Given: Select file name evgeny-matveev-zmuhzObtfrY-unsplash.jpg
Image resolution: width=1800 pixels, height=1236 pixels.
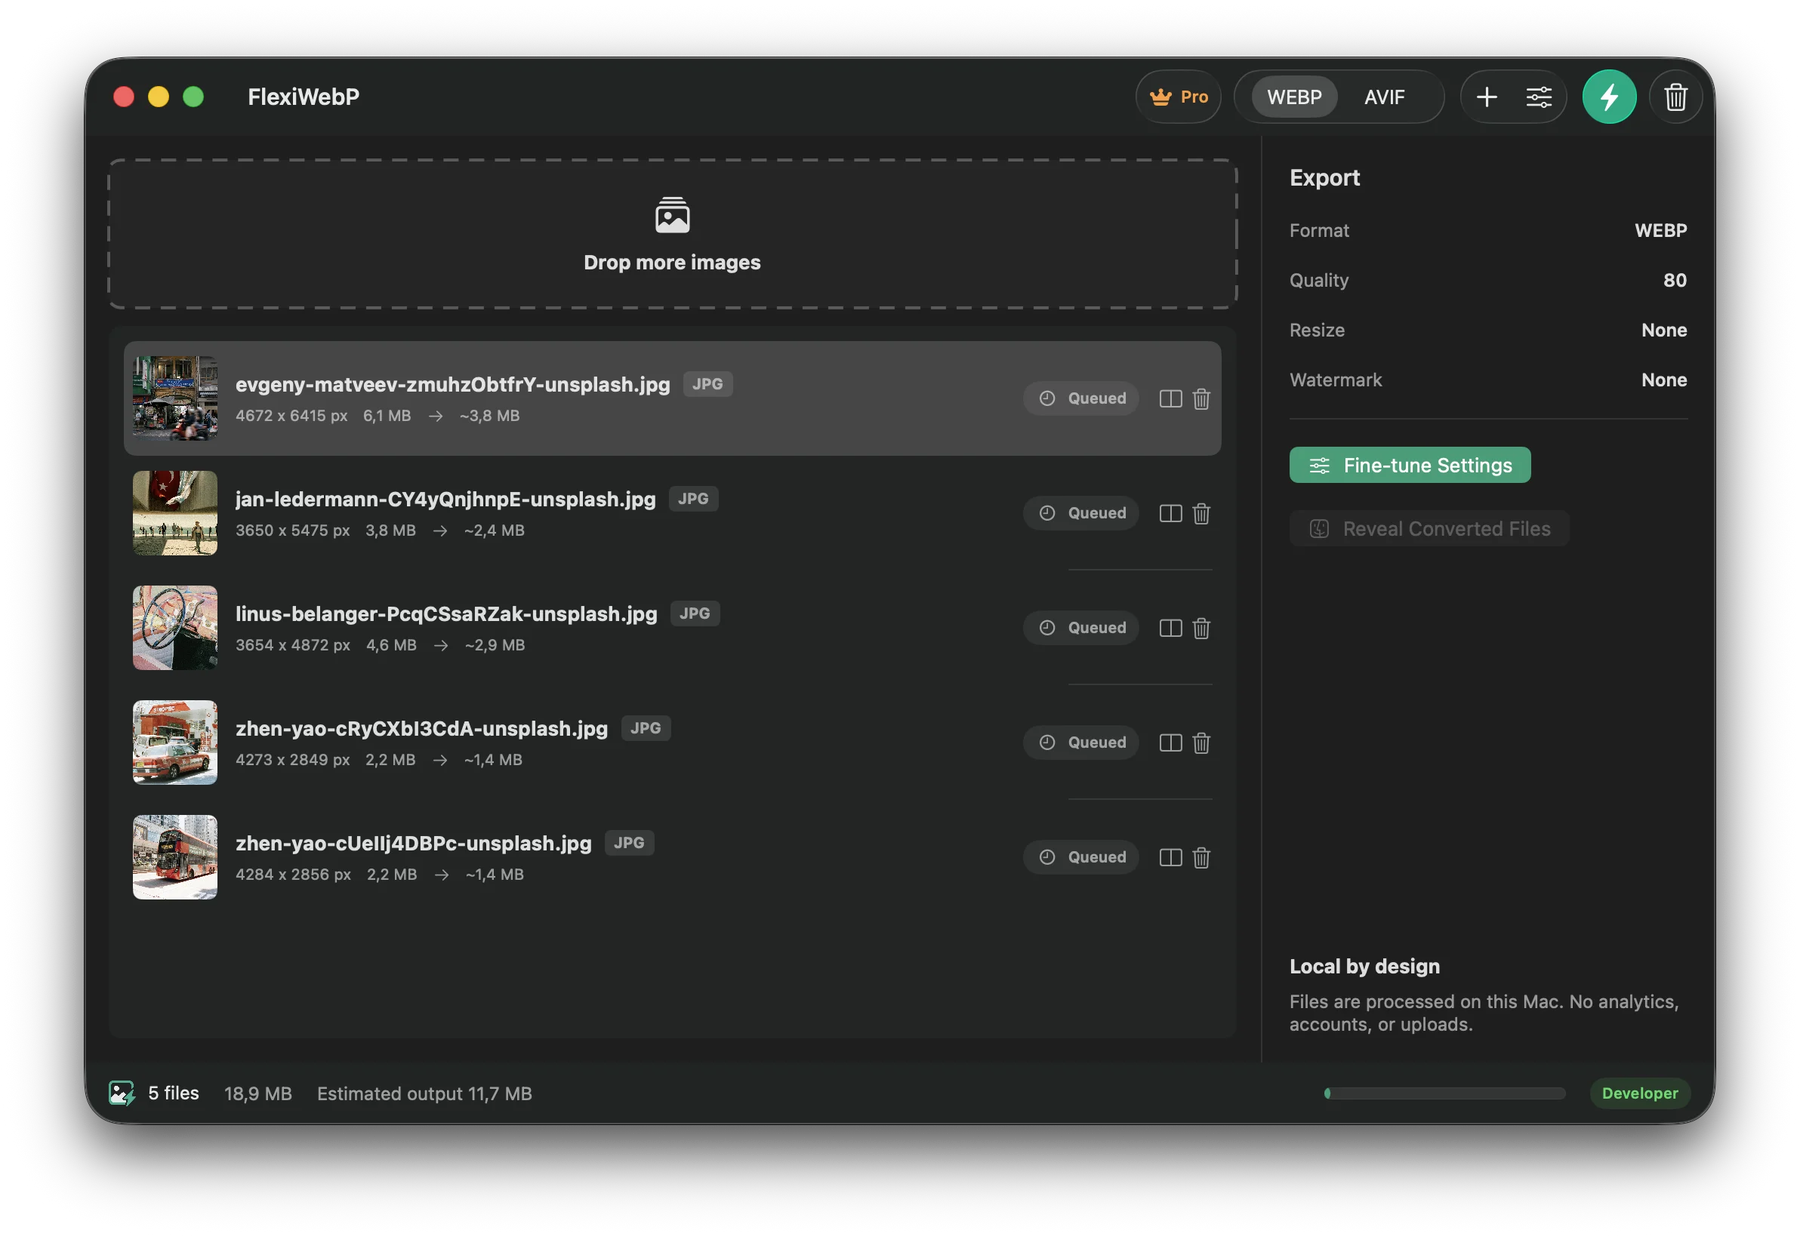Looking at the screenshot, I should tap(453, 384).
